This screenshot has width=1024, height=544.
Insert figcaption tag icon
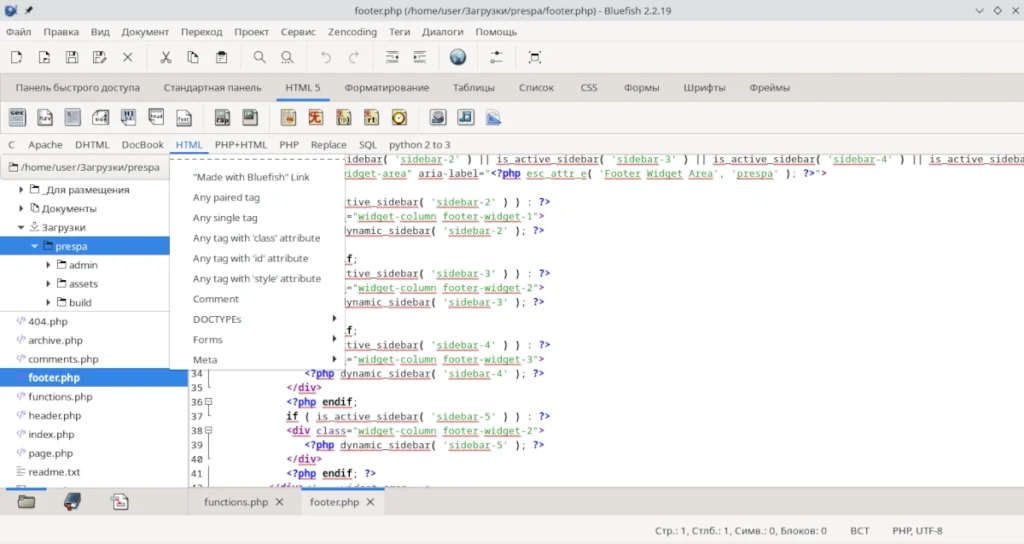click(x=222, y=118)
